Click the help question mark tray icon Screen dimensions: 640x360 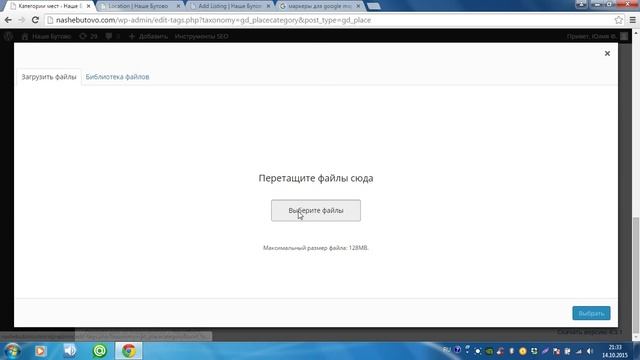click(x=457, y=350)
